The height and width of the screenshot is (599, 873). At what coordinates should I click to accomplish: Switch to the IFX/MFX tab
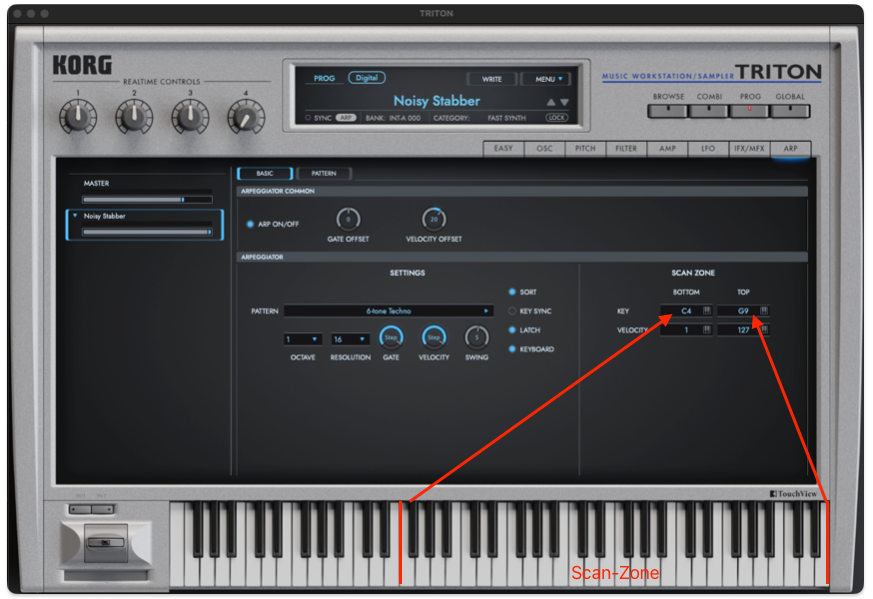pyautogui.click(x=749, y=148)
